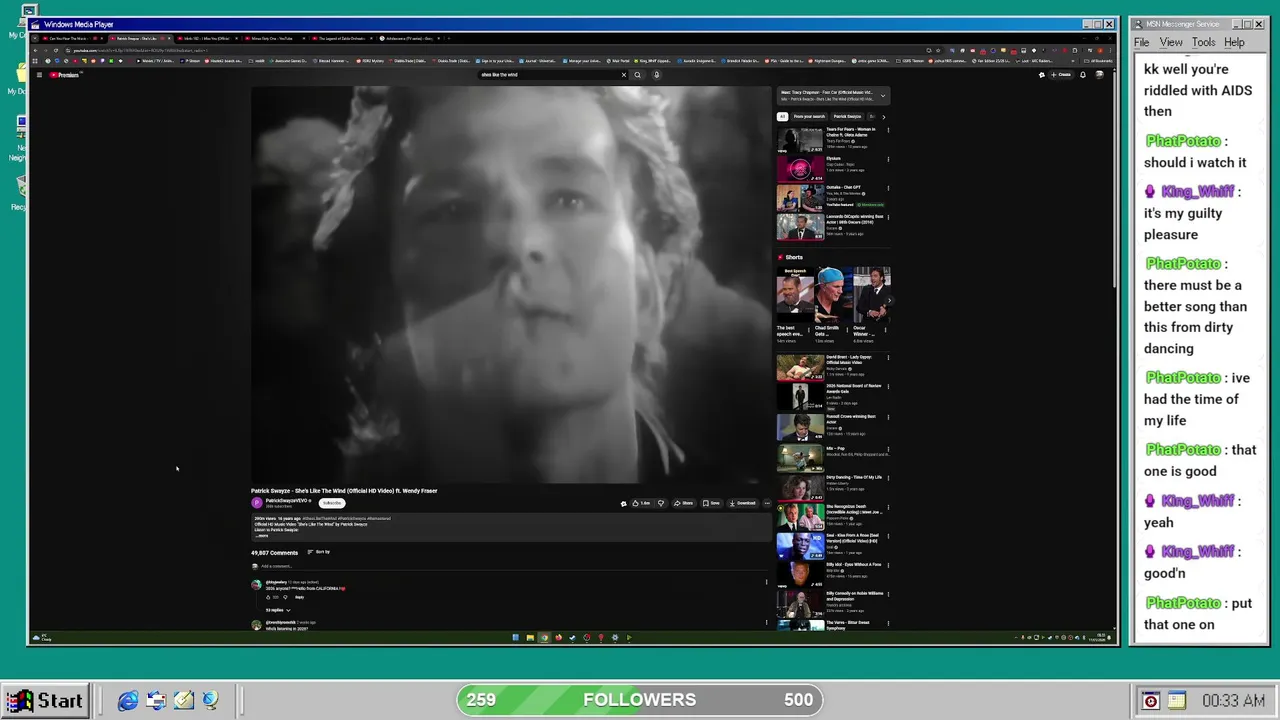1280x720 pixels.
Task: Open Billy Idol Eyes Without A Face video
Action: [800, 574]
